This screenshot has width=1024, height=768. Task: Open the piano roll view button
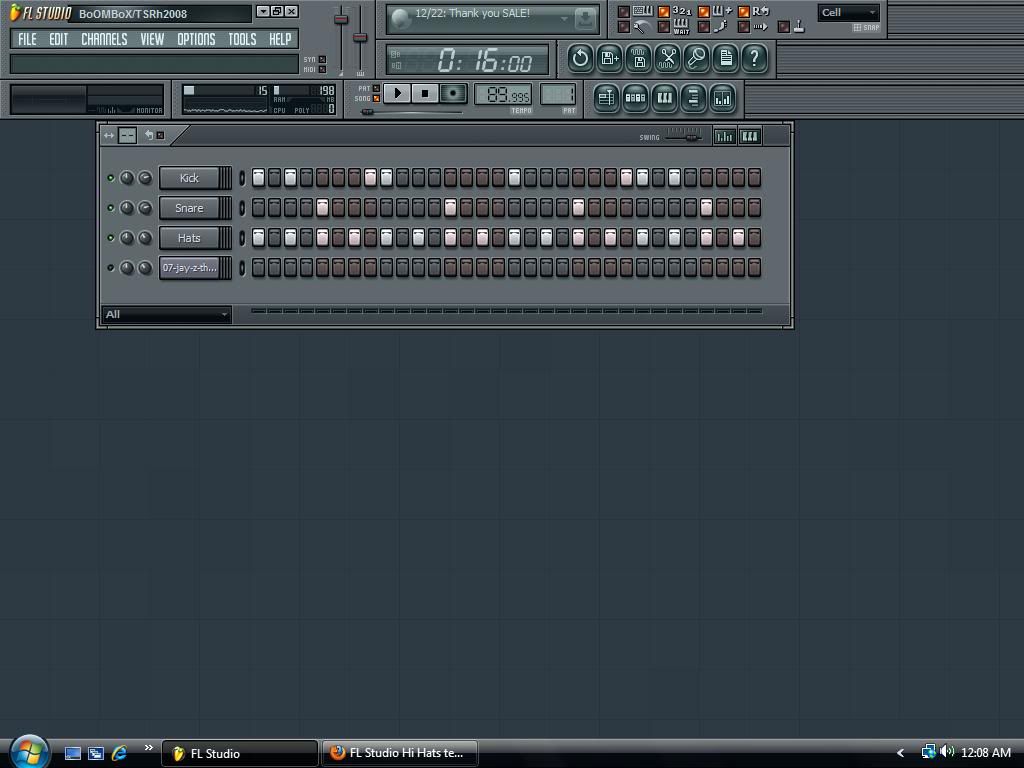coord(664,99)
